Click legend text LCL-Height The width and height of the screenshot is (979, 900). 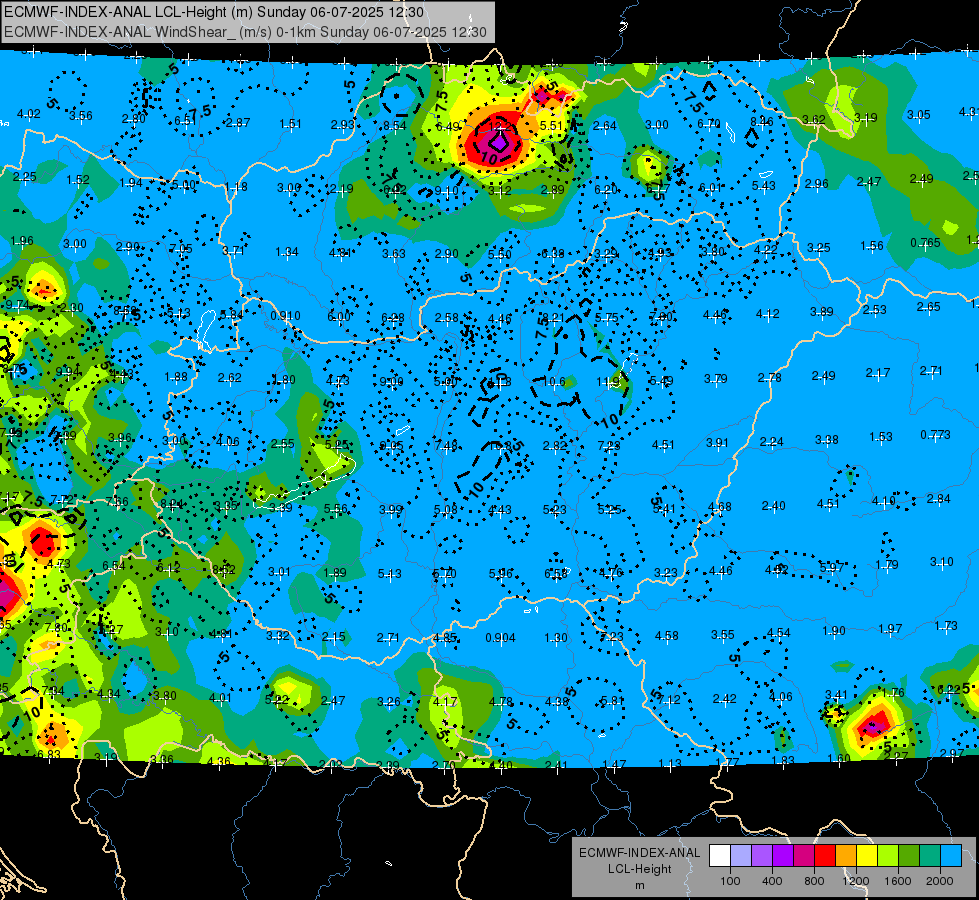pos(640,869)
